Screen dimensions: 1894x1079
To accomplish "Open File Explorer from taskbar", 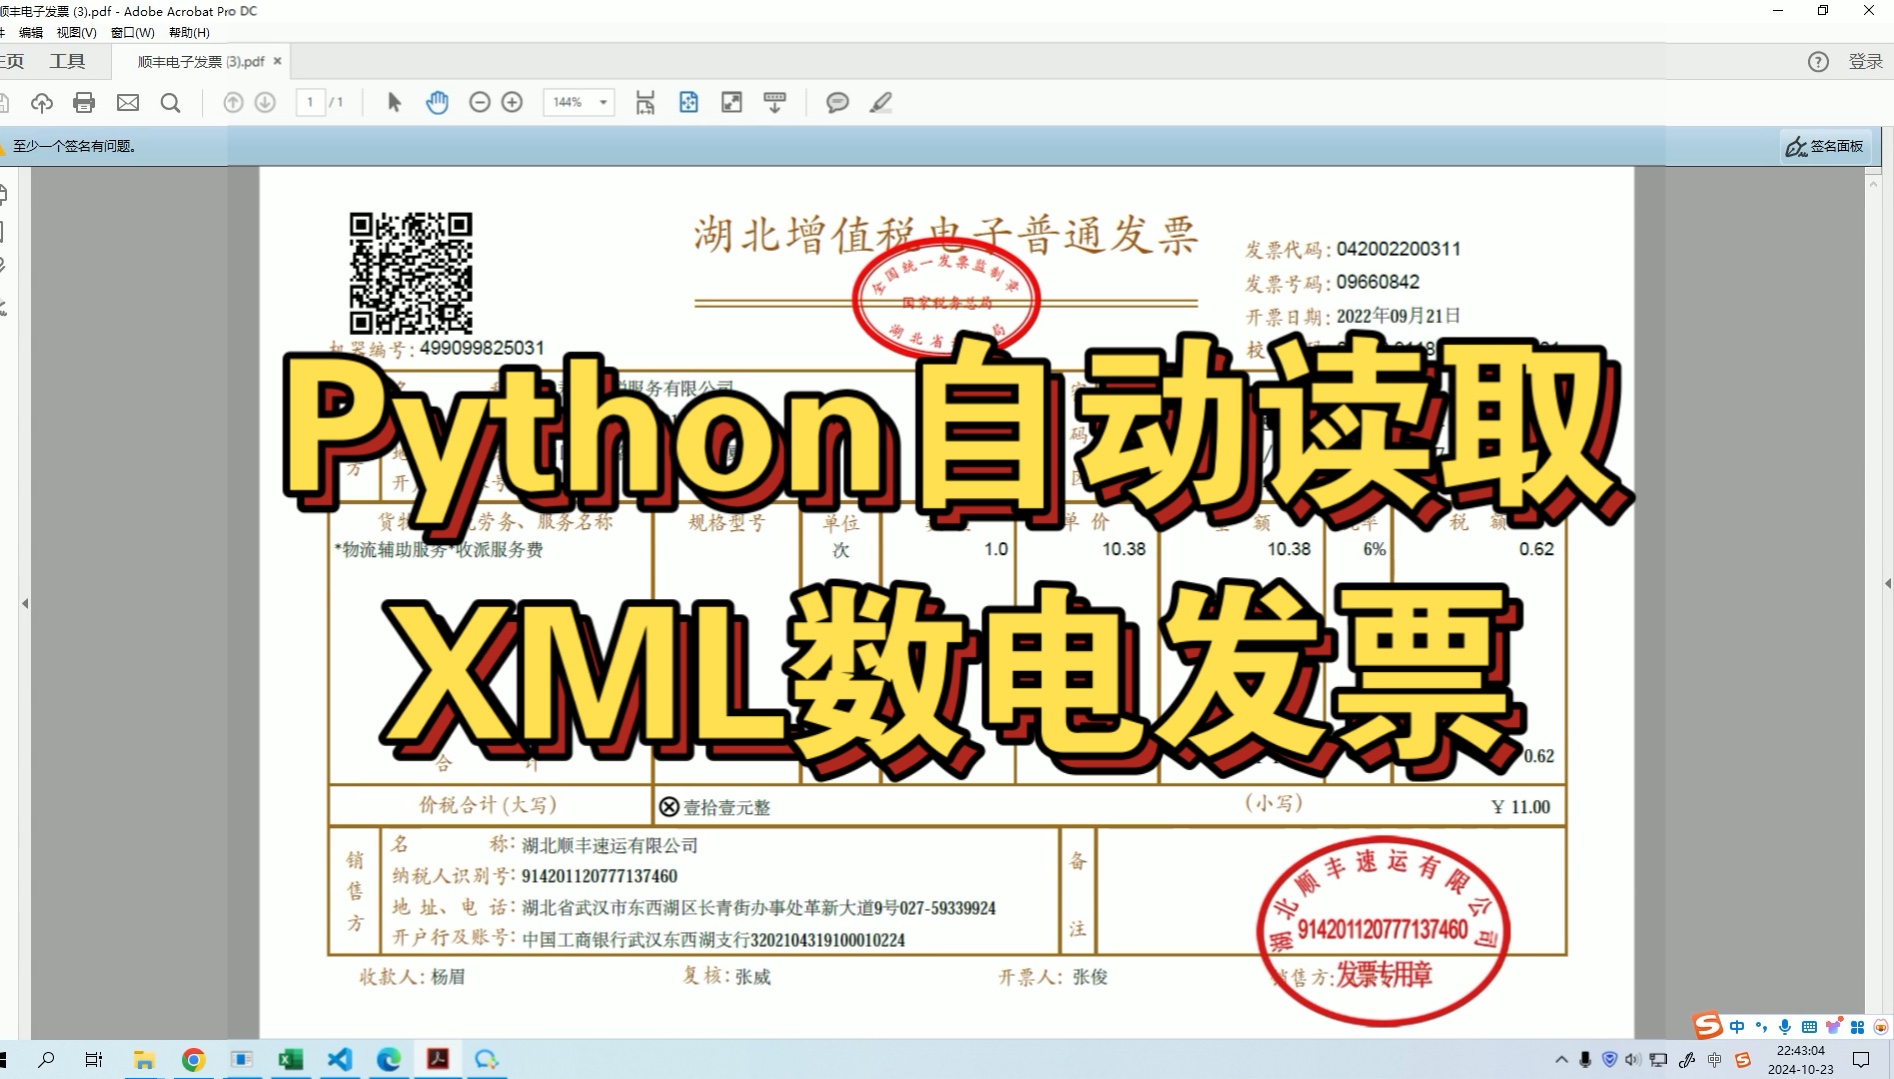I will point(144,1059).
